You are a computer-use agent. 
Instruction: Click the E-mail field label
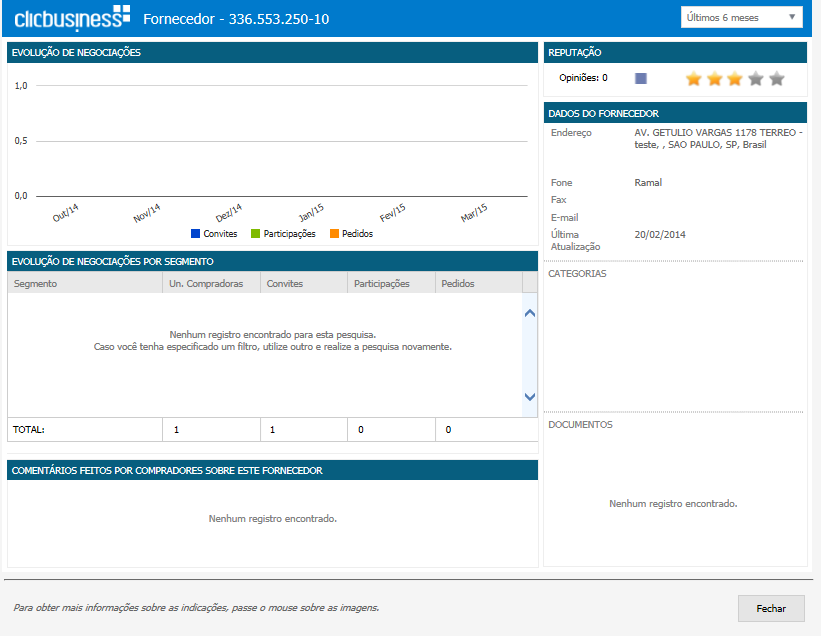coord(564,217)
